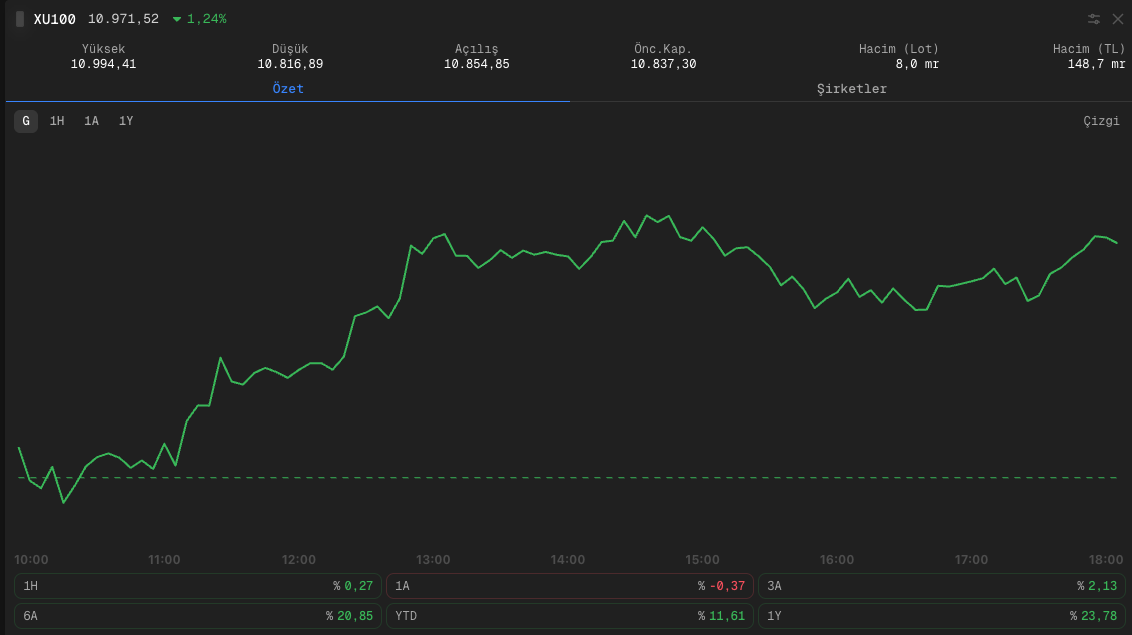
Task: Click the 1A performance showing -0,37%
Action: [x=569, y=586]
